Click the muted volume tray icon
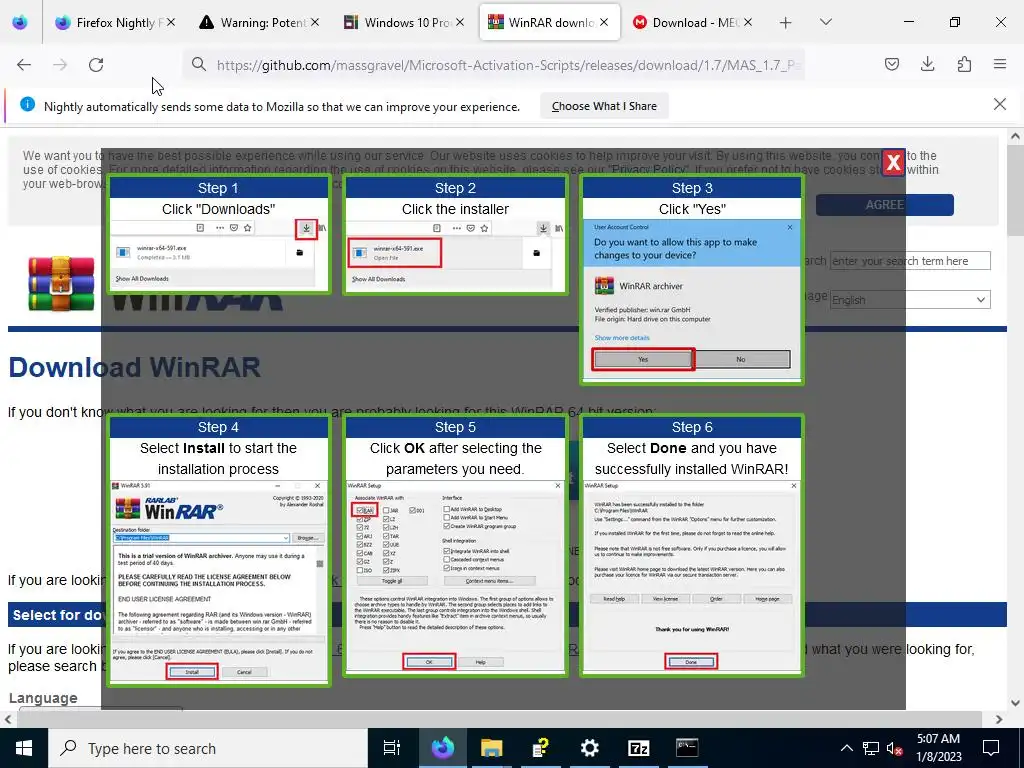 coord(895,748)
